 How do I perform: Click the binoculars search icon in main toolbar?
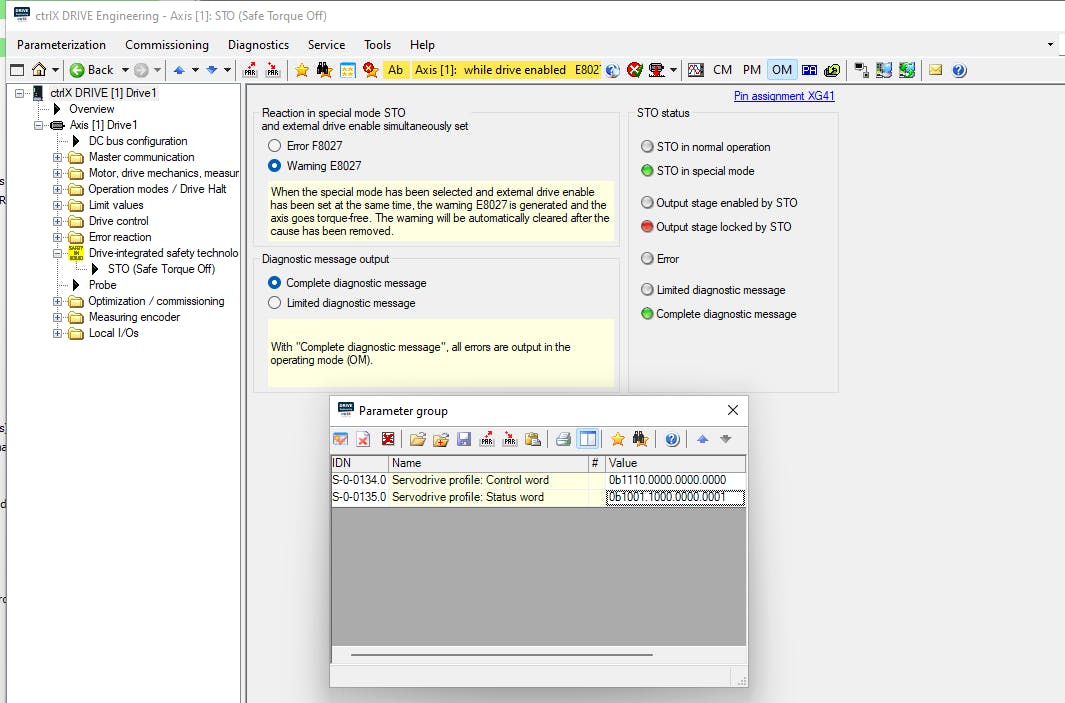325,70
